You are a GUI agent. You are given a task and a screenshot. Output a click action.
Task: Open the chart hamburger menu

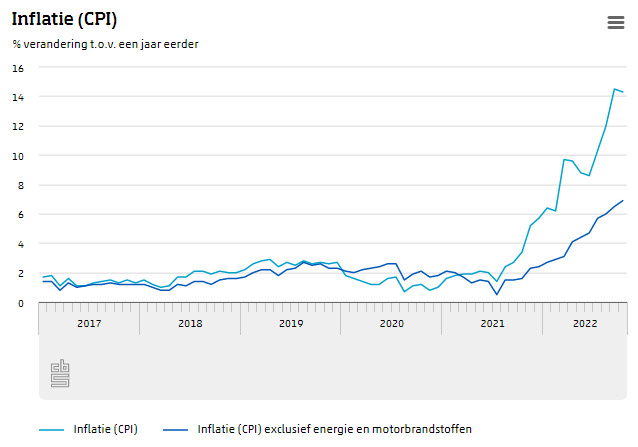(x=616, y=23)
